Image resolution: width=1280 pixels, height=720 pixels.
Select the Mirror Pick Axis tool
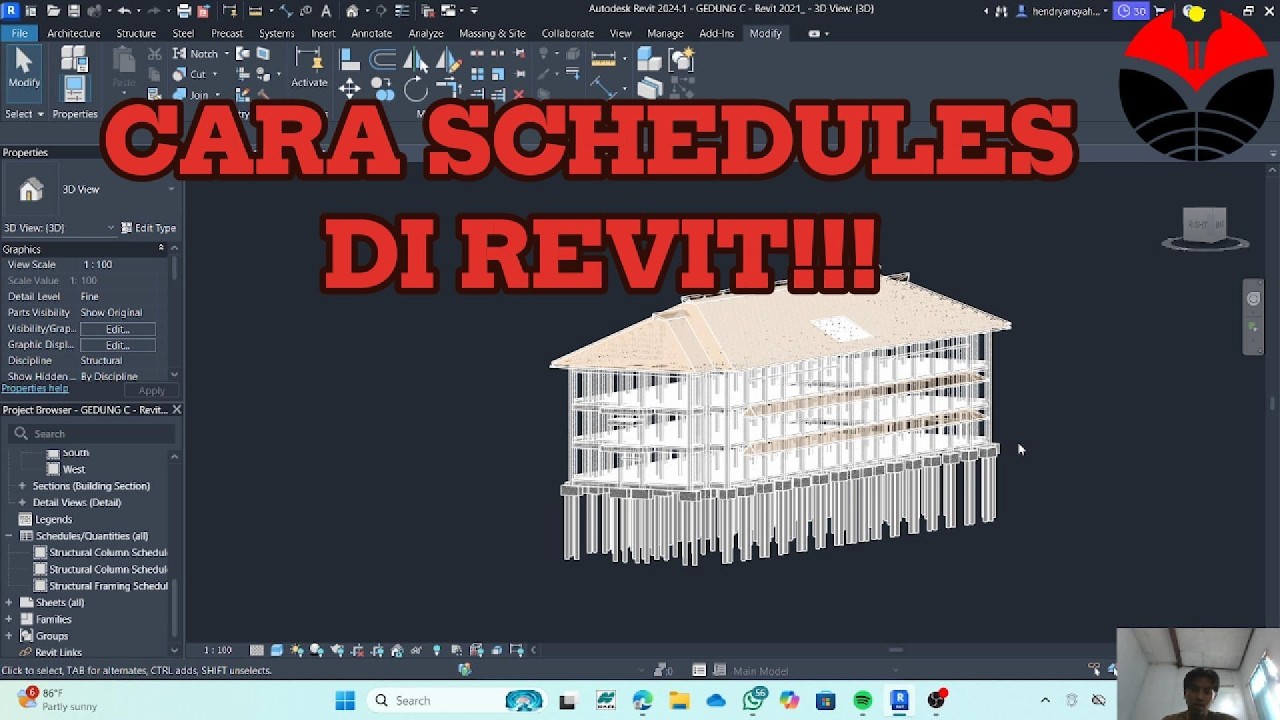pyautogui.click(x=415, y=61)
